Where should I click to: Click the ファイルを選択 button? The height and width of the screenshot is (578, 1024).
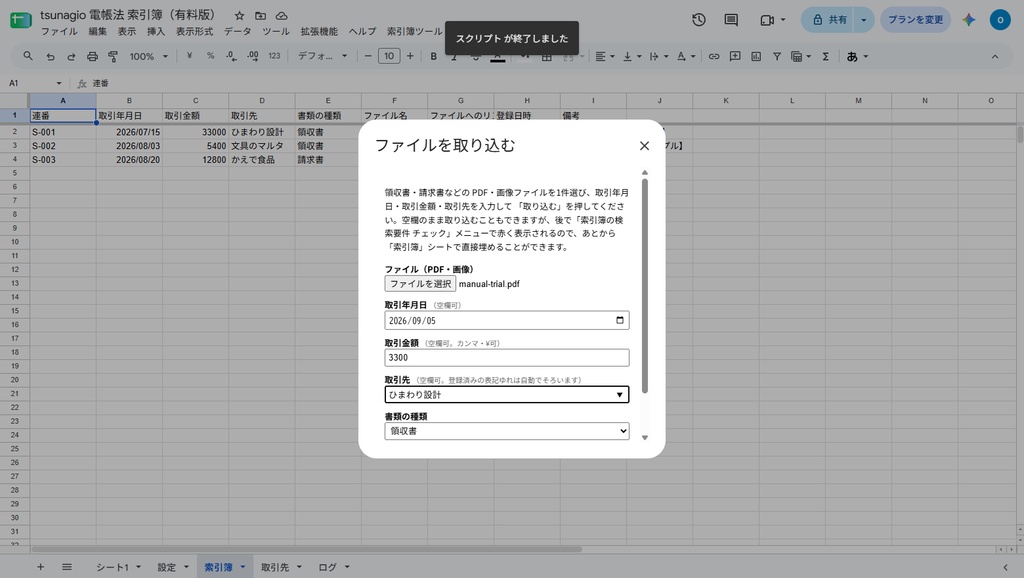(x=420, y=283)
